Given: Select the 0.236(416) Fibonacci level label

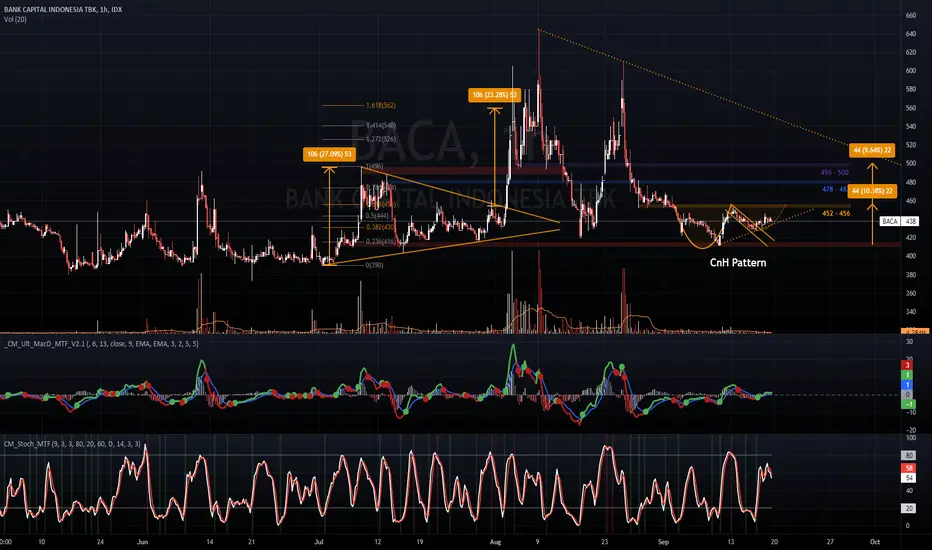Looking at the screenshot, I should 380,241.
